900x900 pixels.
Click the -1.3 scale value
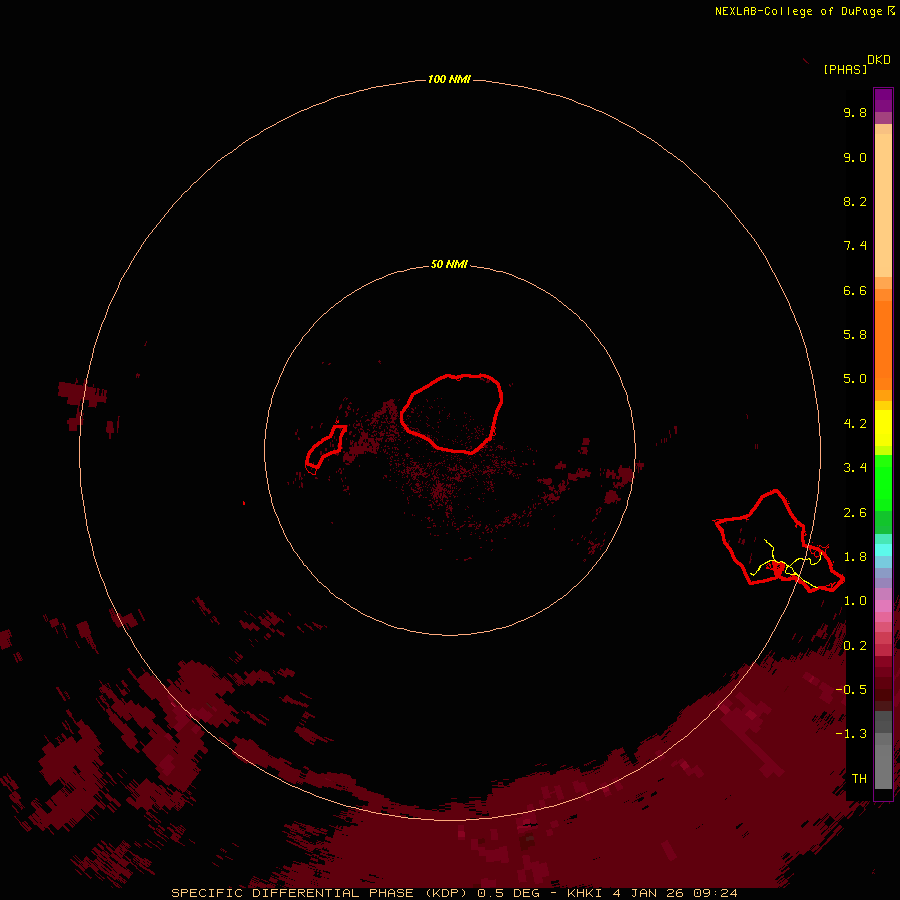pyautogui.click(x=851, y=734)
